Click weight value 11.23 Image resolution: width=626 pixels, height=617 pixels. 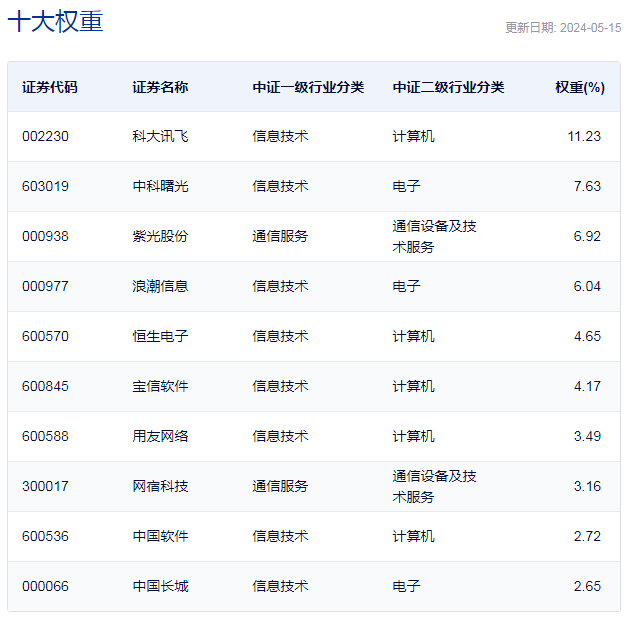pyautogui.click(x=584, y=137)
